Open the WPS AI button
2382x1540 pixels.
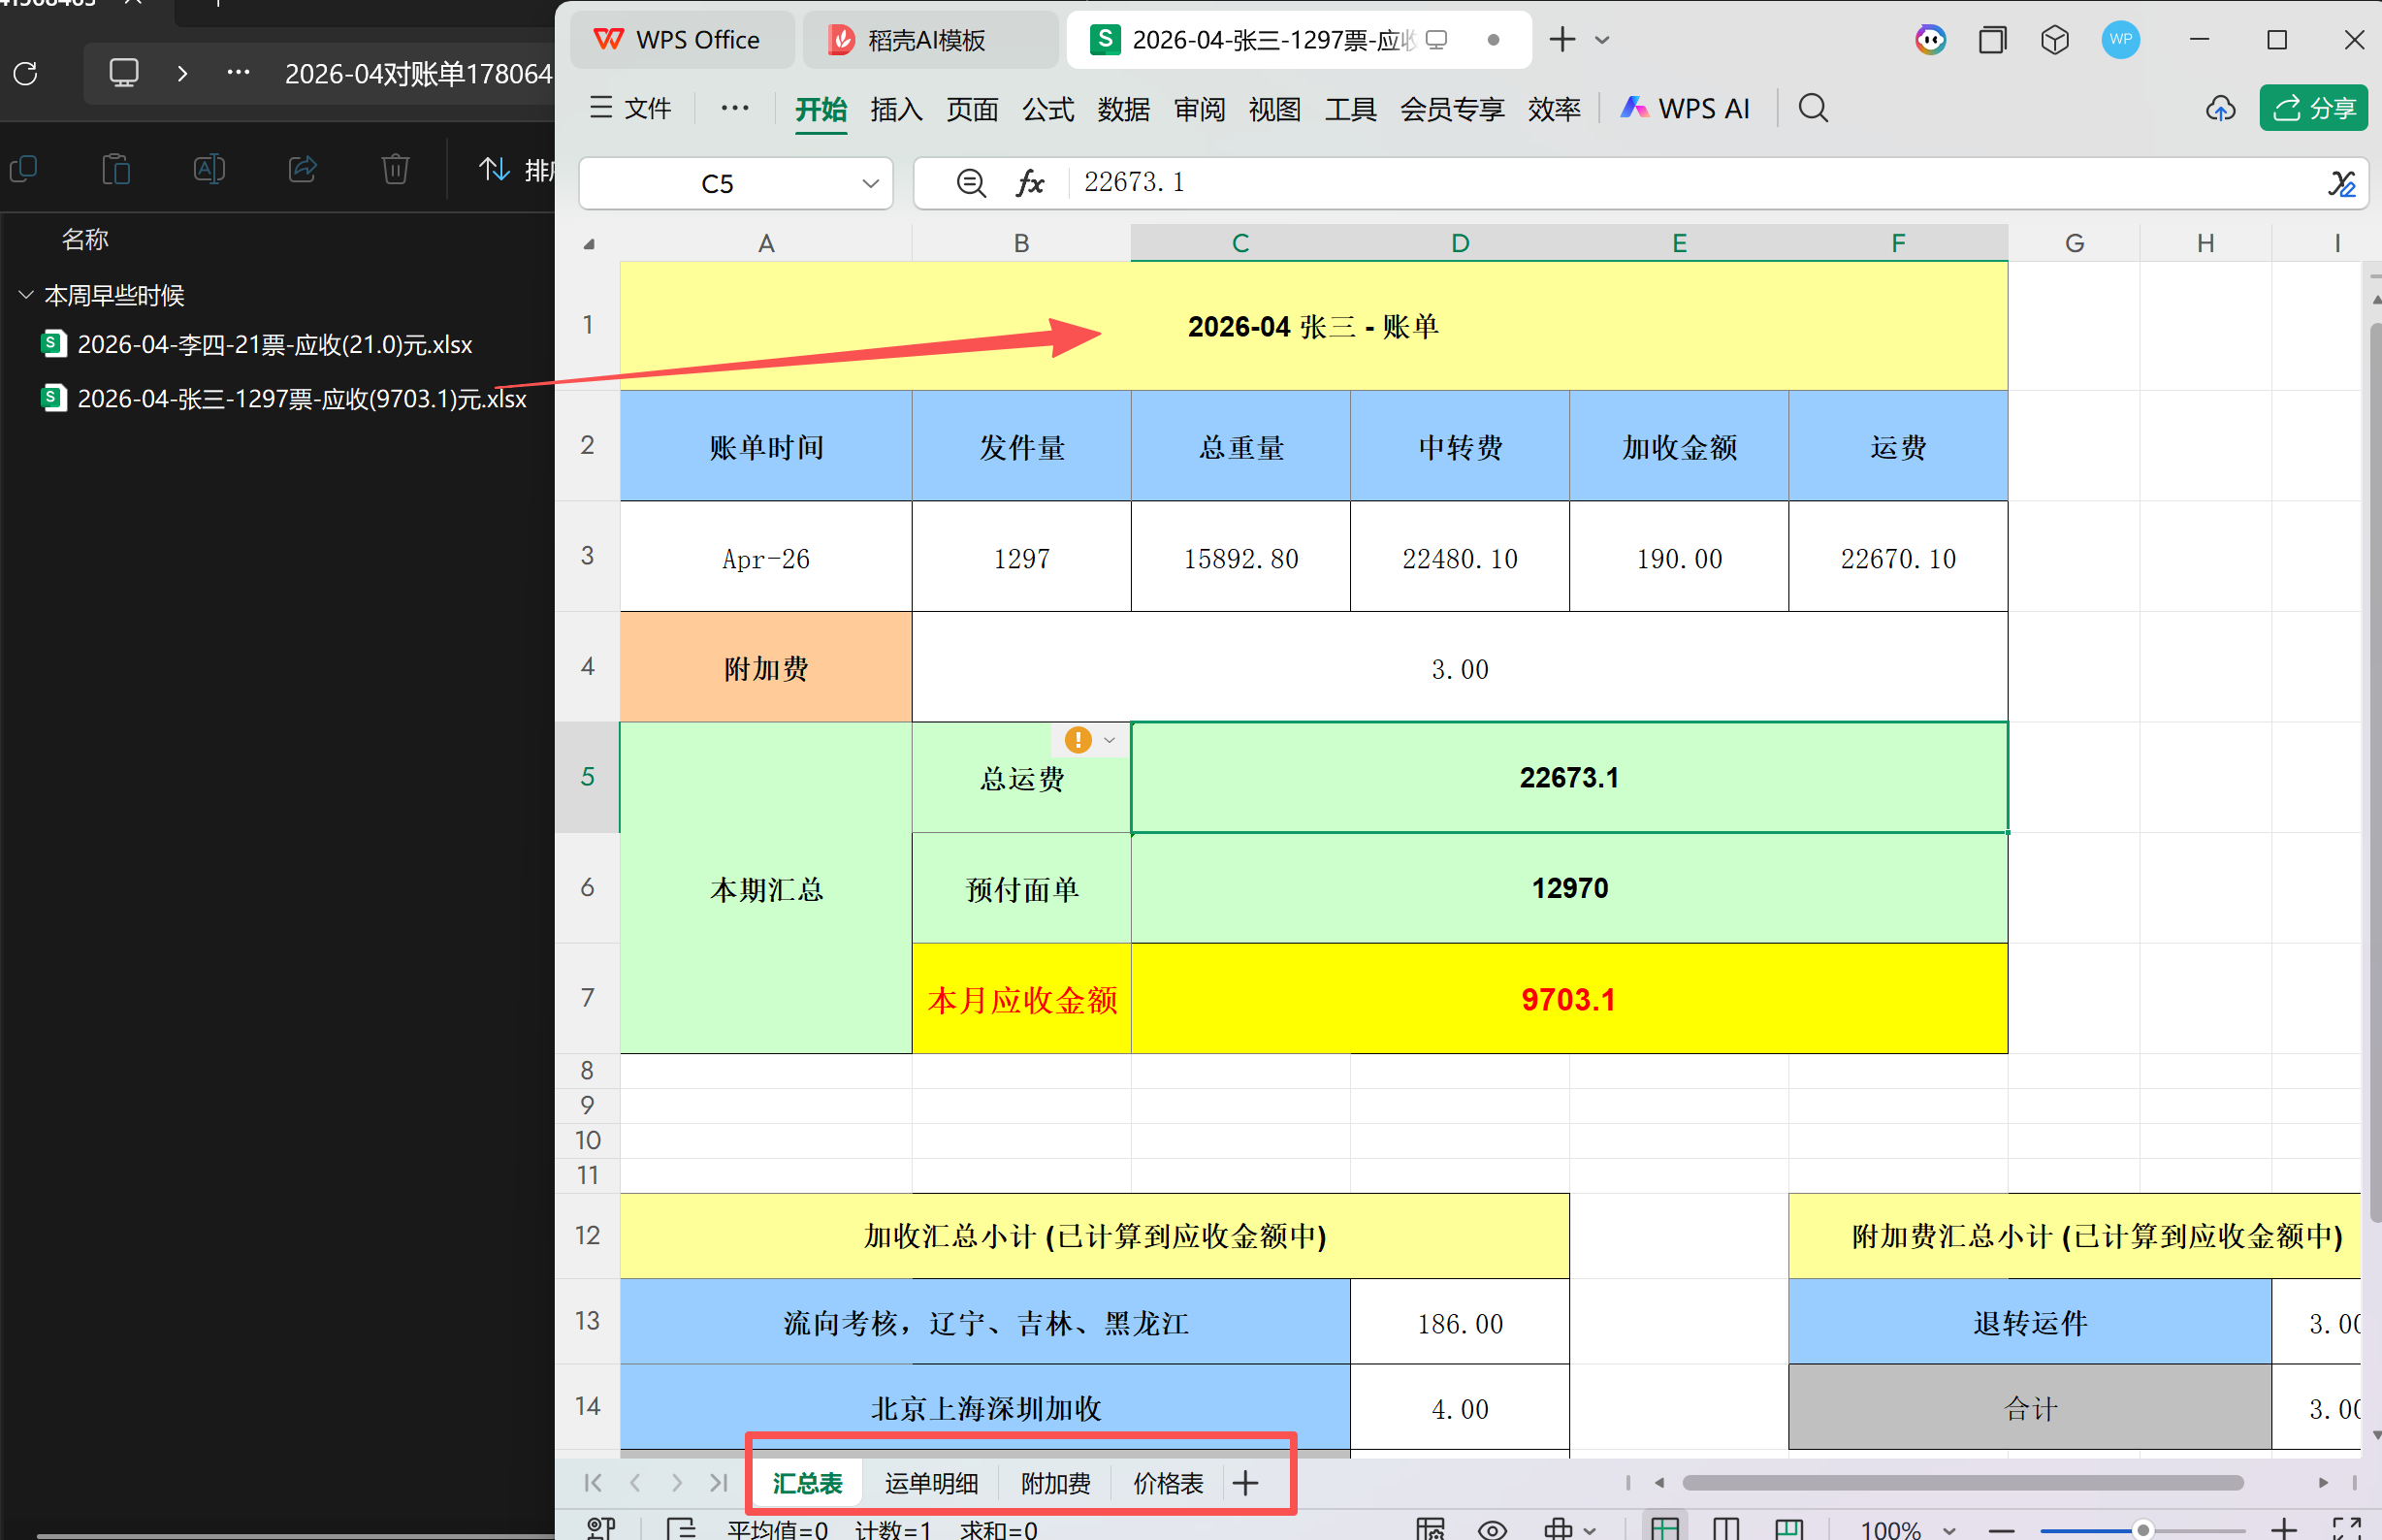coord(1686,108)
